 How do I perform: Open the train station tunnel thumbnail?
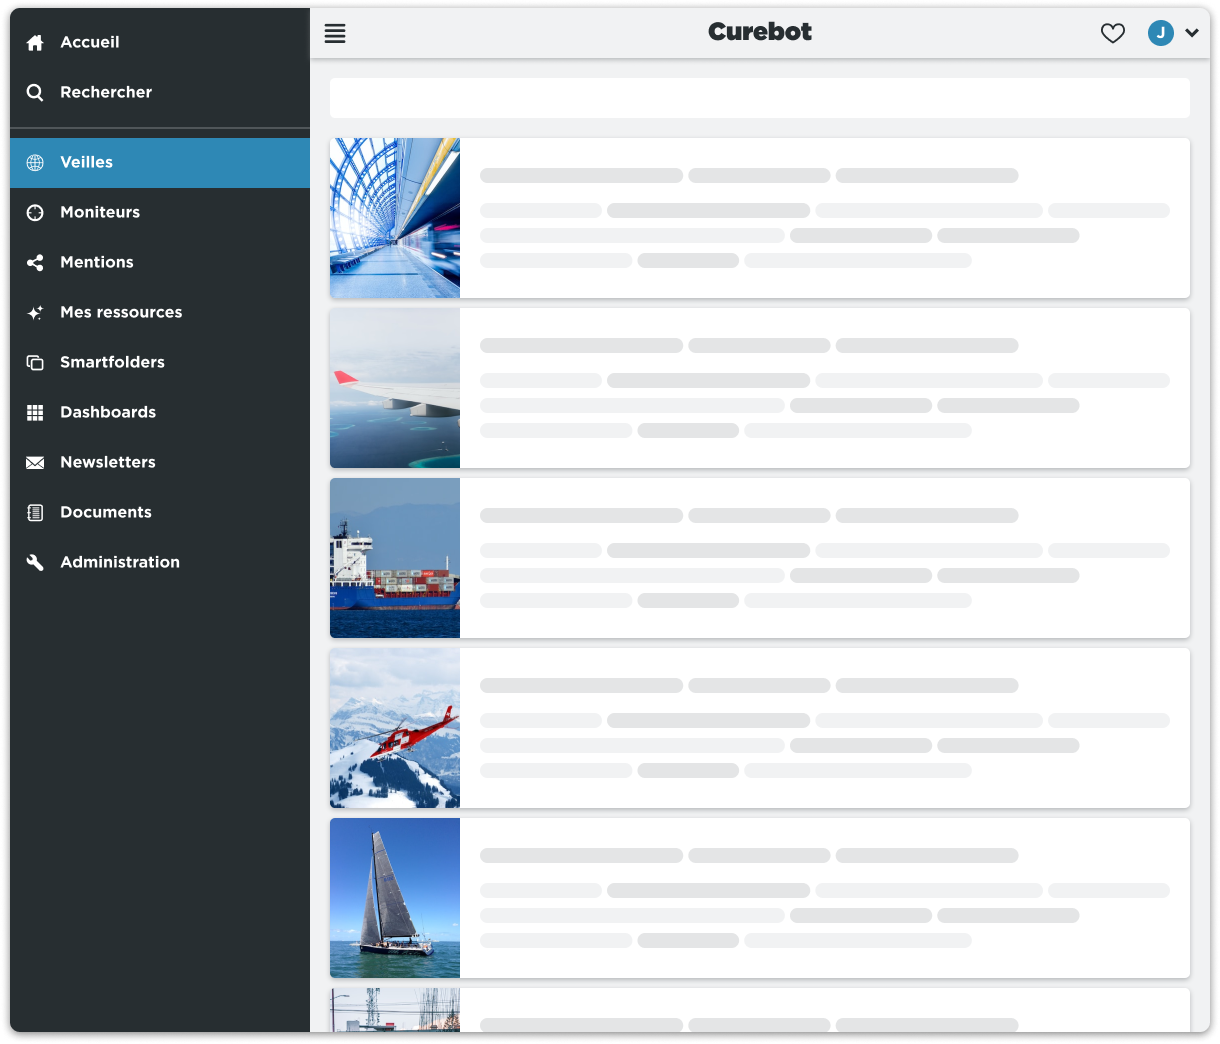pos(395,218)
